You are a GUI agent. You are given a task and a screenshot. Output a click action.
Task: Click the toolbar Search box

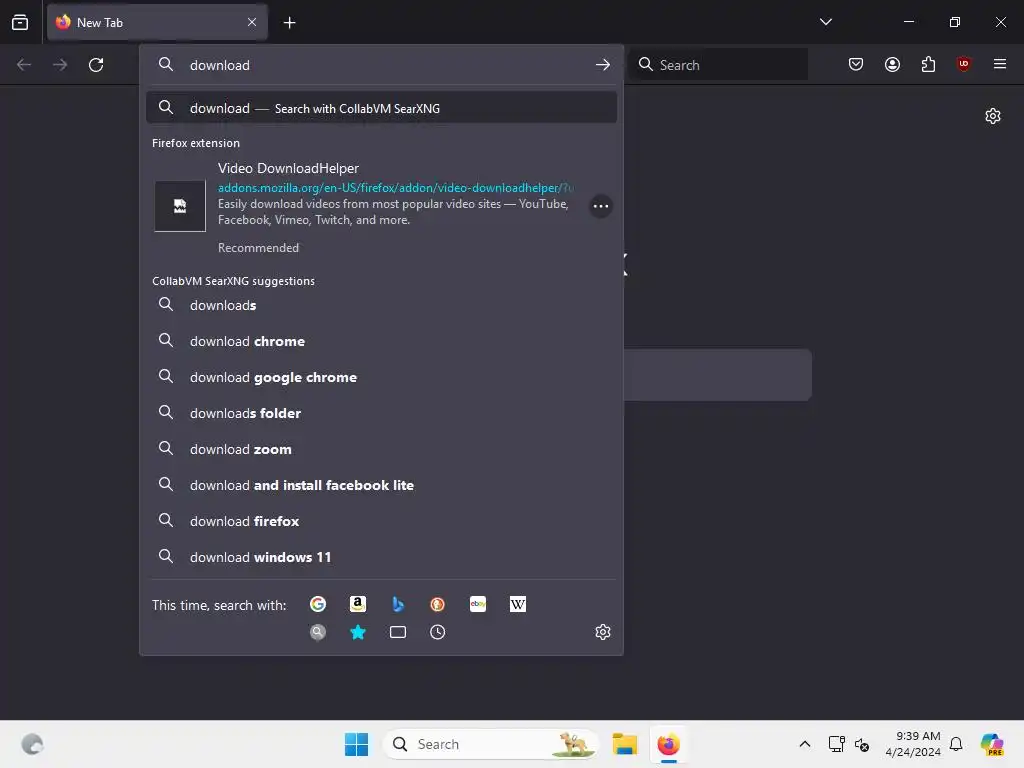[x=718, y=65]
